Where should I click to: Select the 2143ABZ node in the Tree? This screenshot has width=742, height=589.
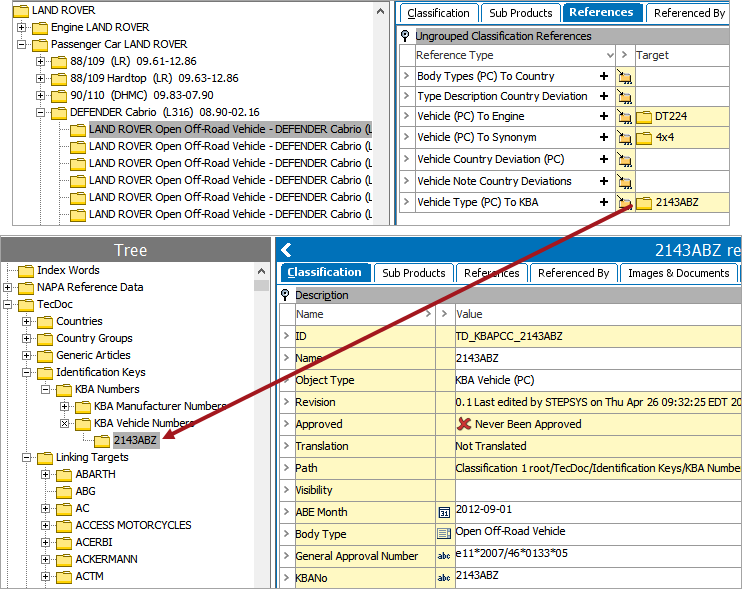click(x=135, y=440)
